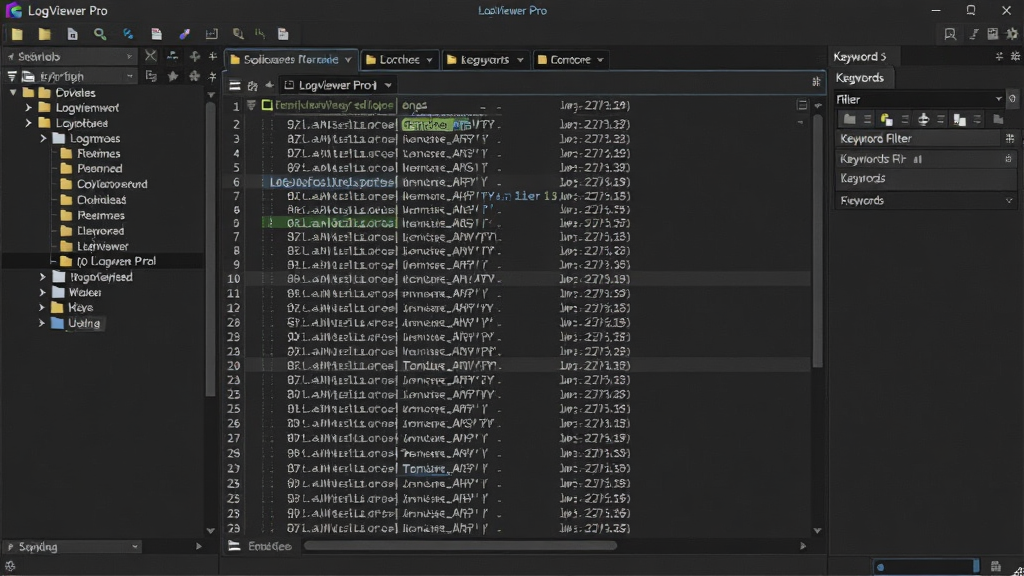The image size is (1024, 576).
Task: Click the blue link icon in main toolbar
Action: [128, 34]
